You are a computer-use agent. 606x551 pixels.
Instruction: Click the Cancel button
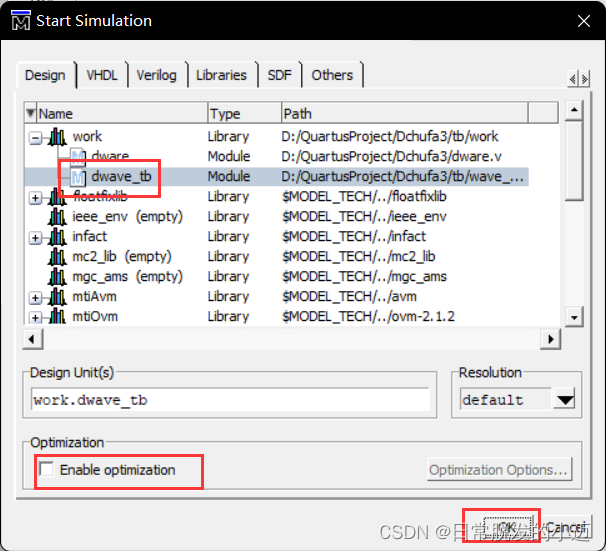(565, 526)
